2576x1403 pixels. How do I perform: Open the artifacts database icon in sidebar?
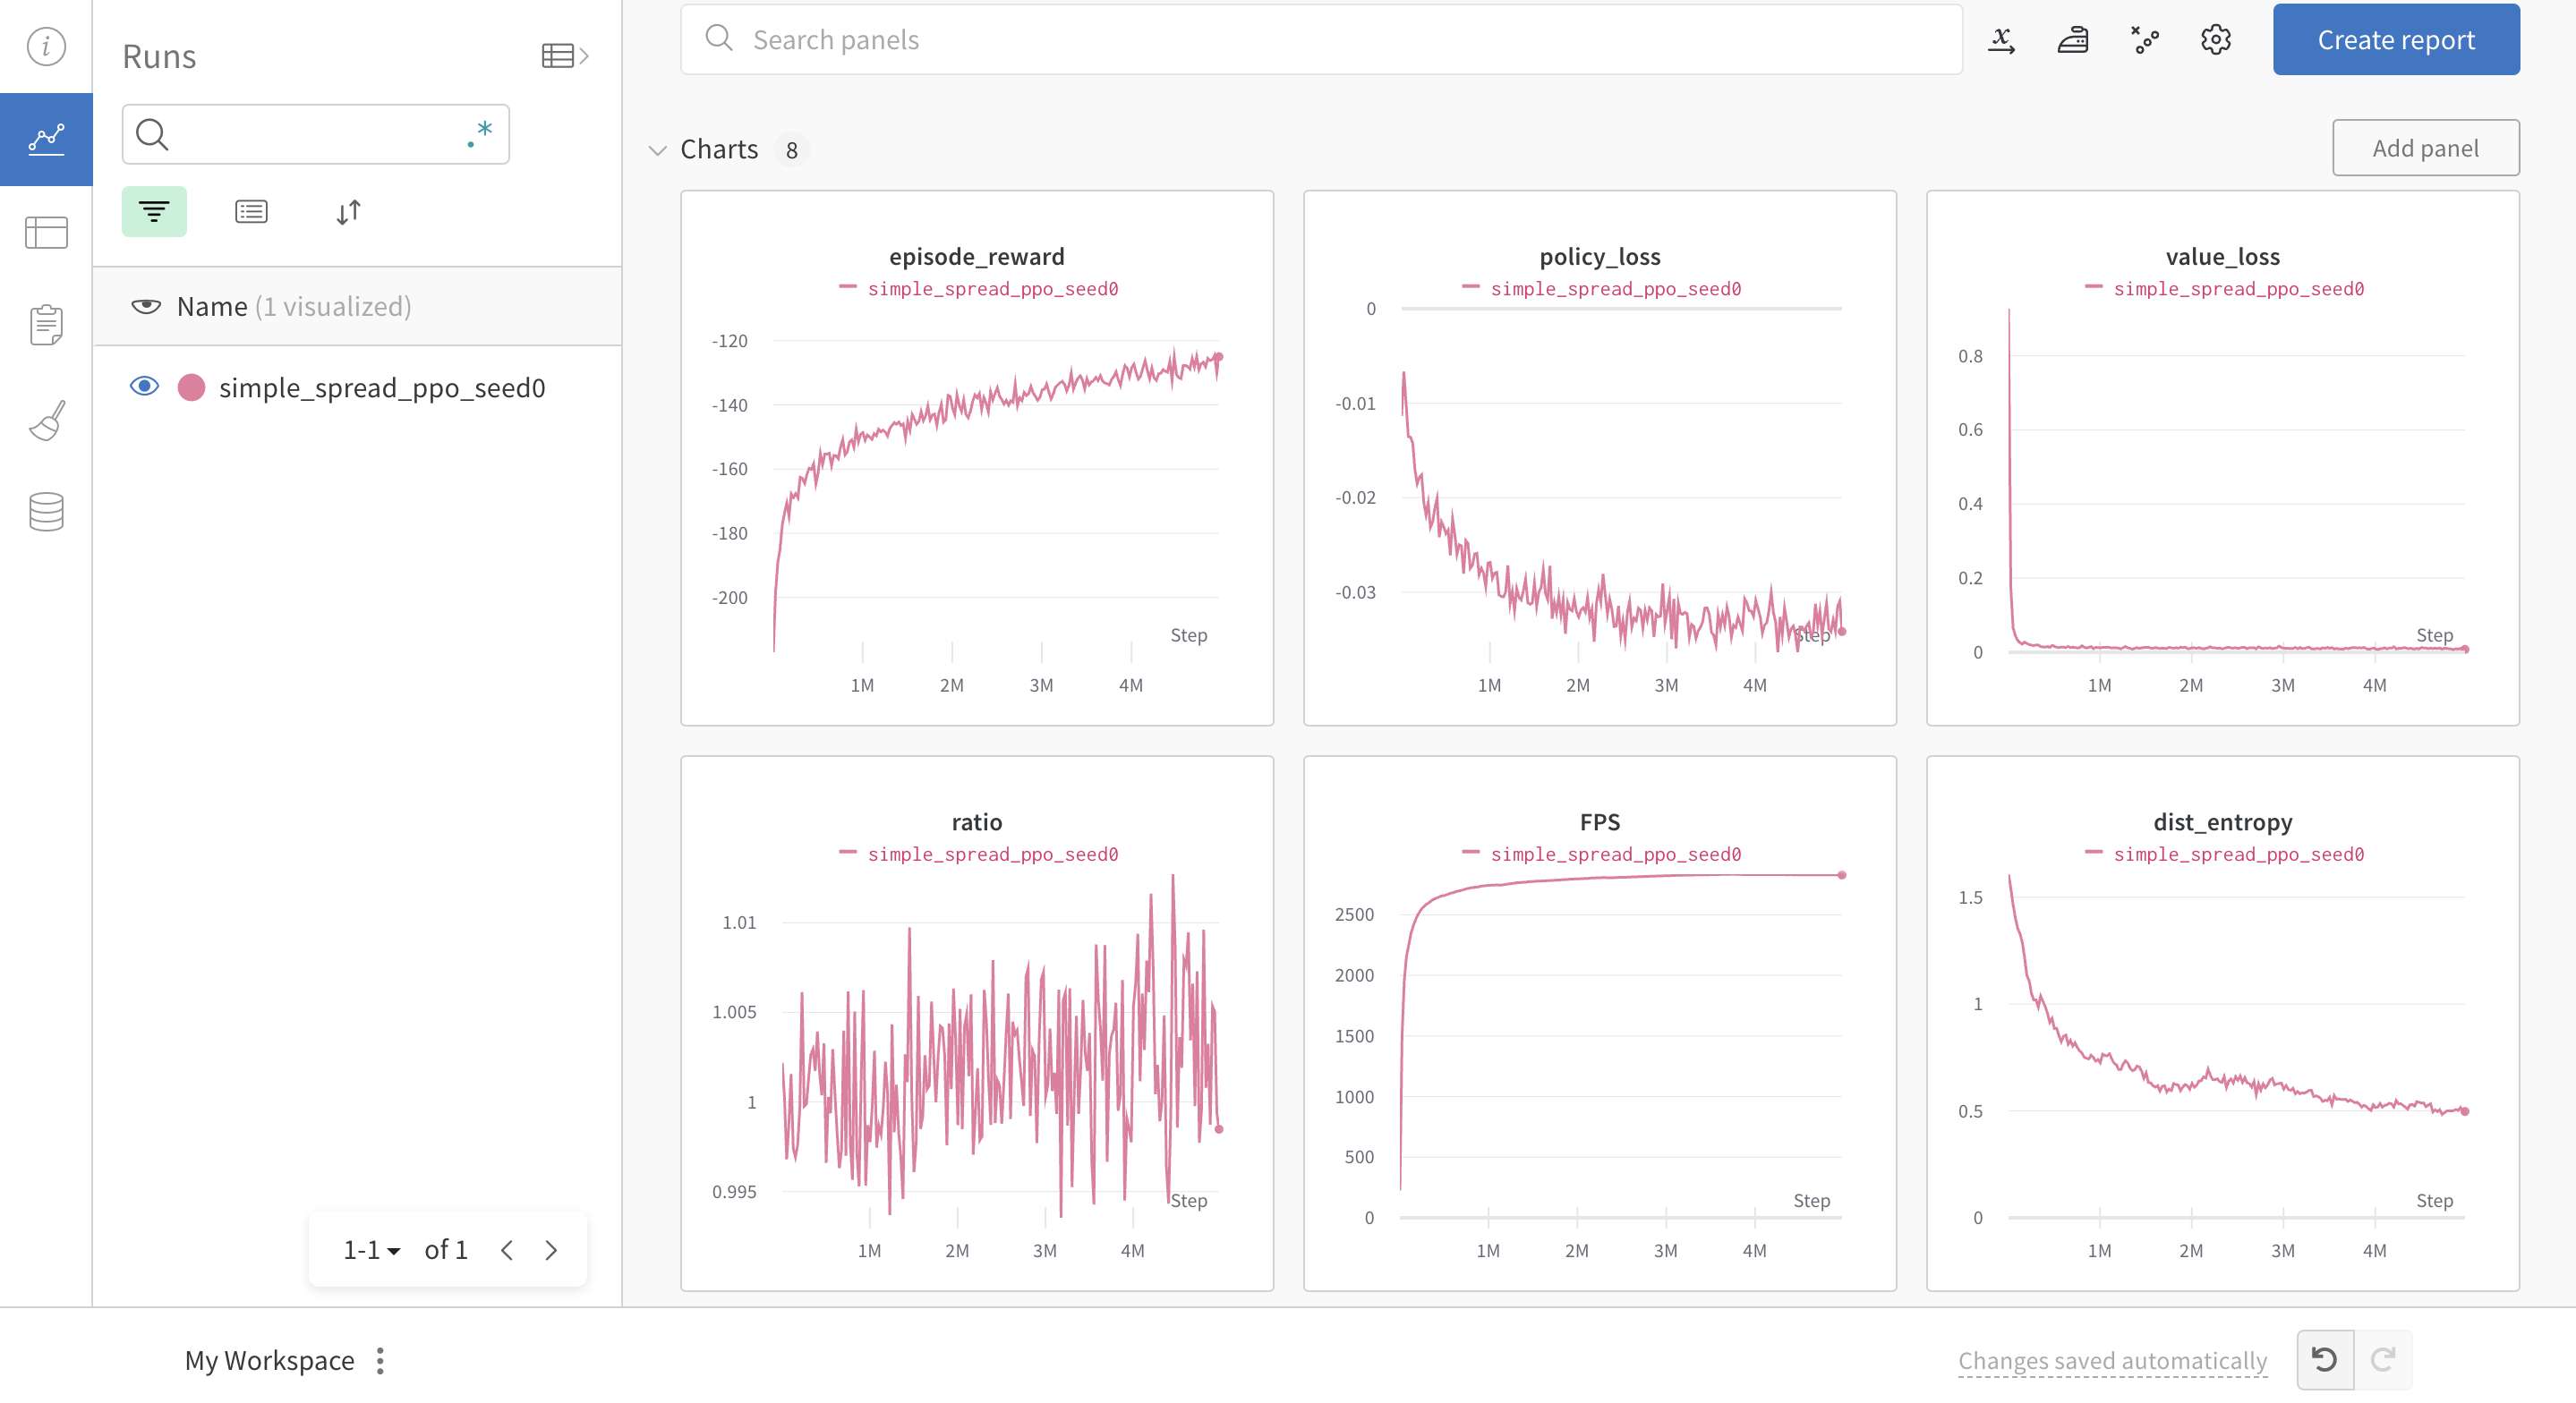point(46,511)
